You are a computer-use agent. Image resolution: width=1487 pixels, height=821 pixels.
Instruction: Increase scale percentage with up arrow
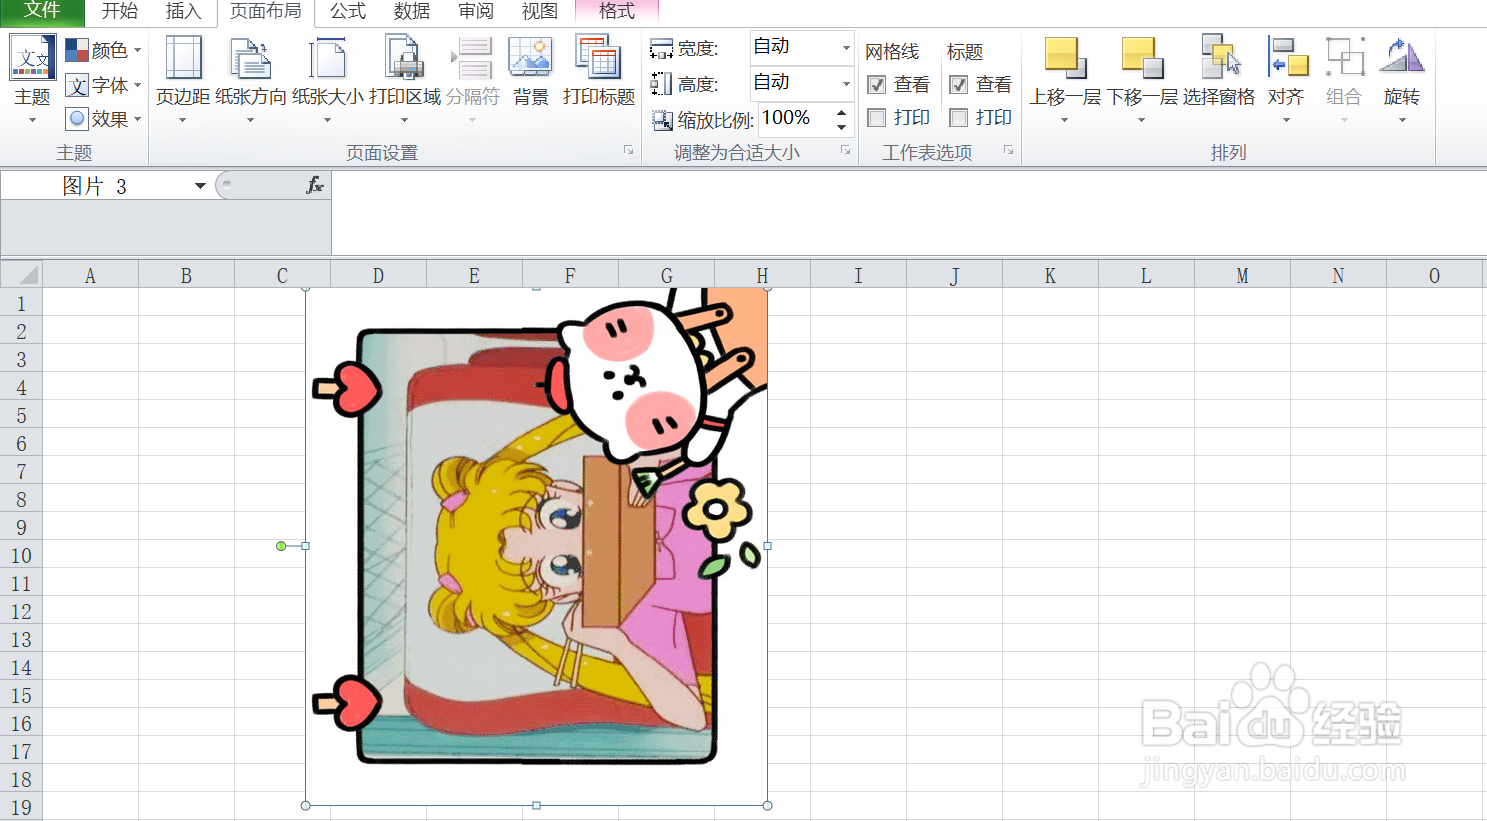842,112
